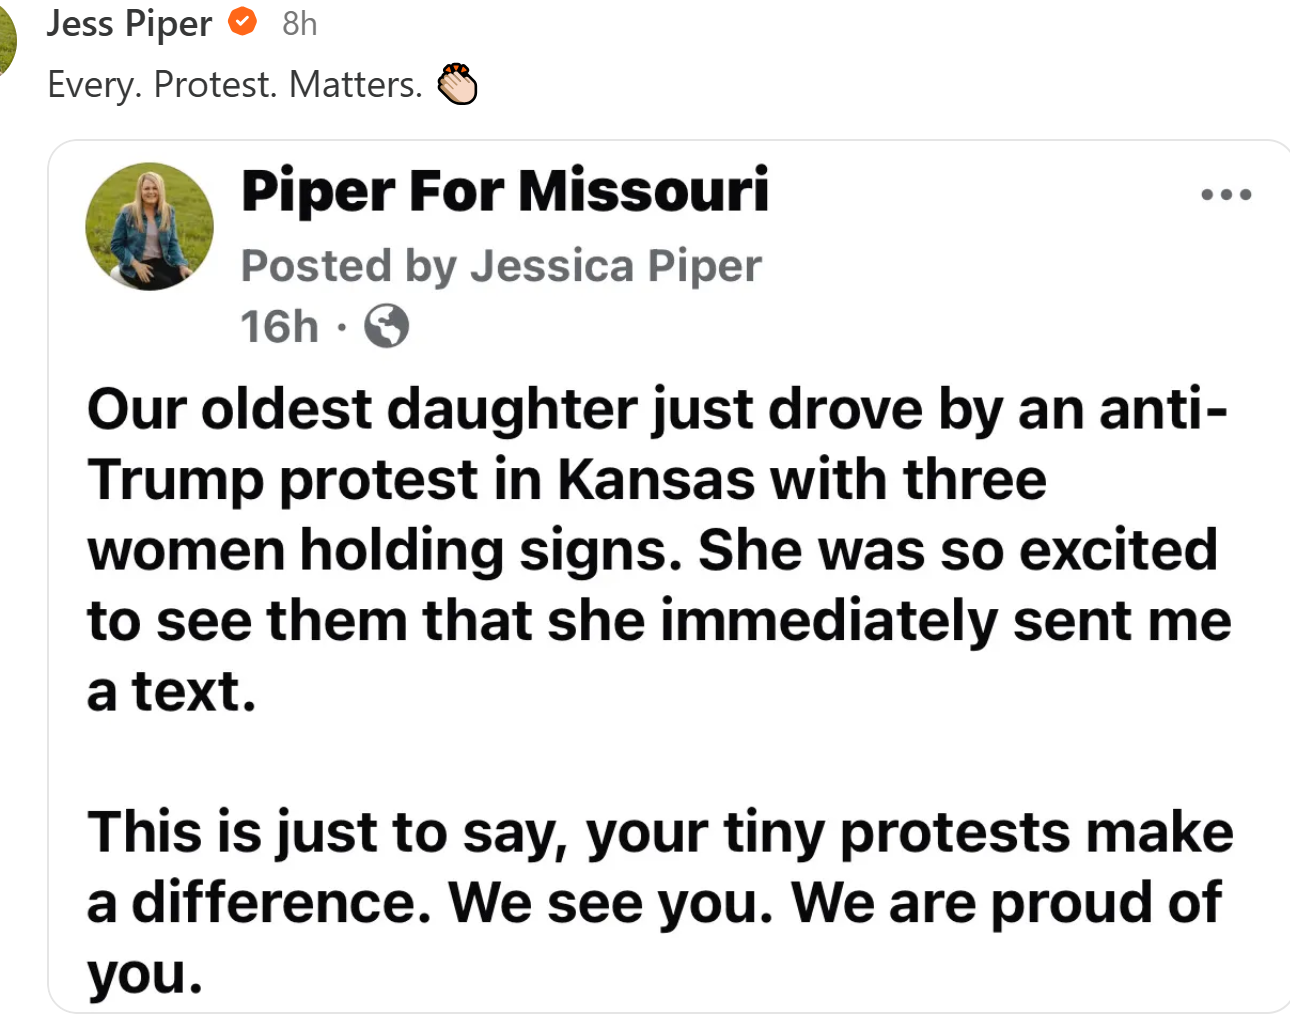Open the Piper For Missouri profile picture
This screenshot has width=1290, height=1028.
(150, 227)
